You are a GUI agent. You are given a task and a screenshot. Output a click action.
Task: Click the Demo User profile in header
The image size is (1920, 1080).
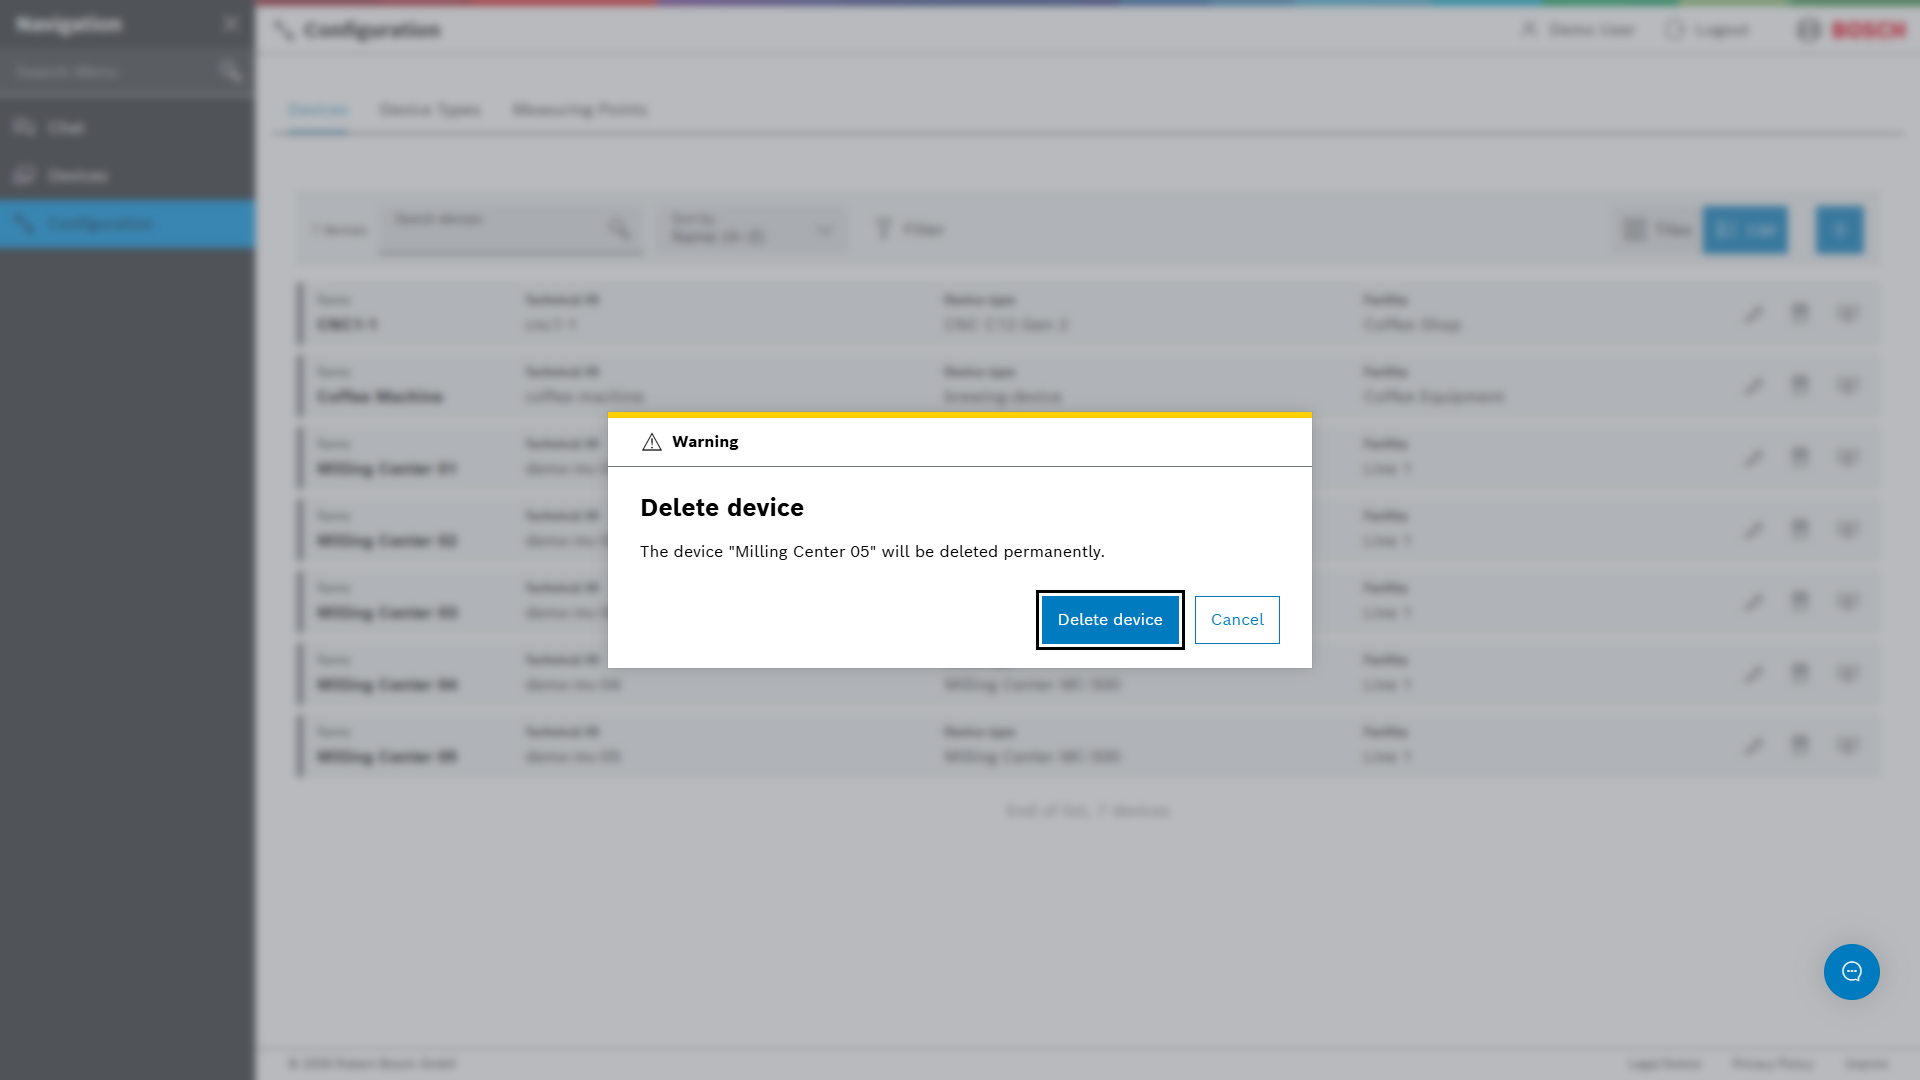click(x=1577, y=30)
